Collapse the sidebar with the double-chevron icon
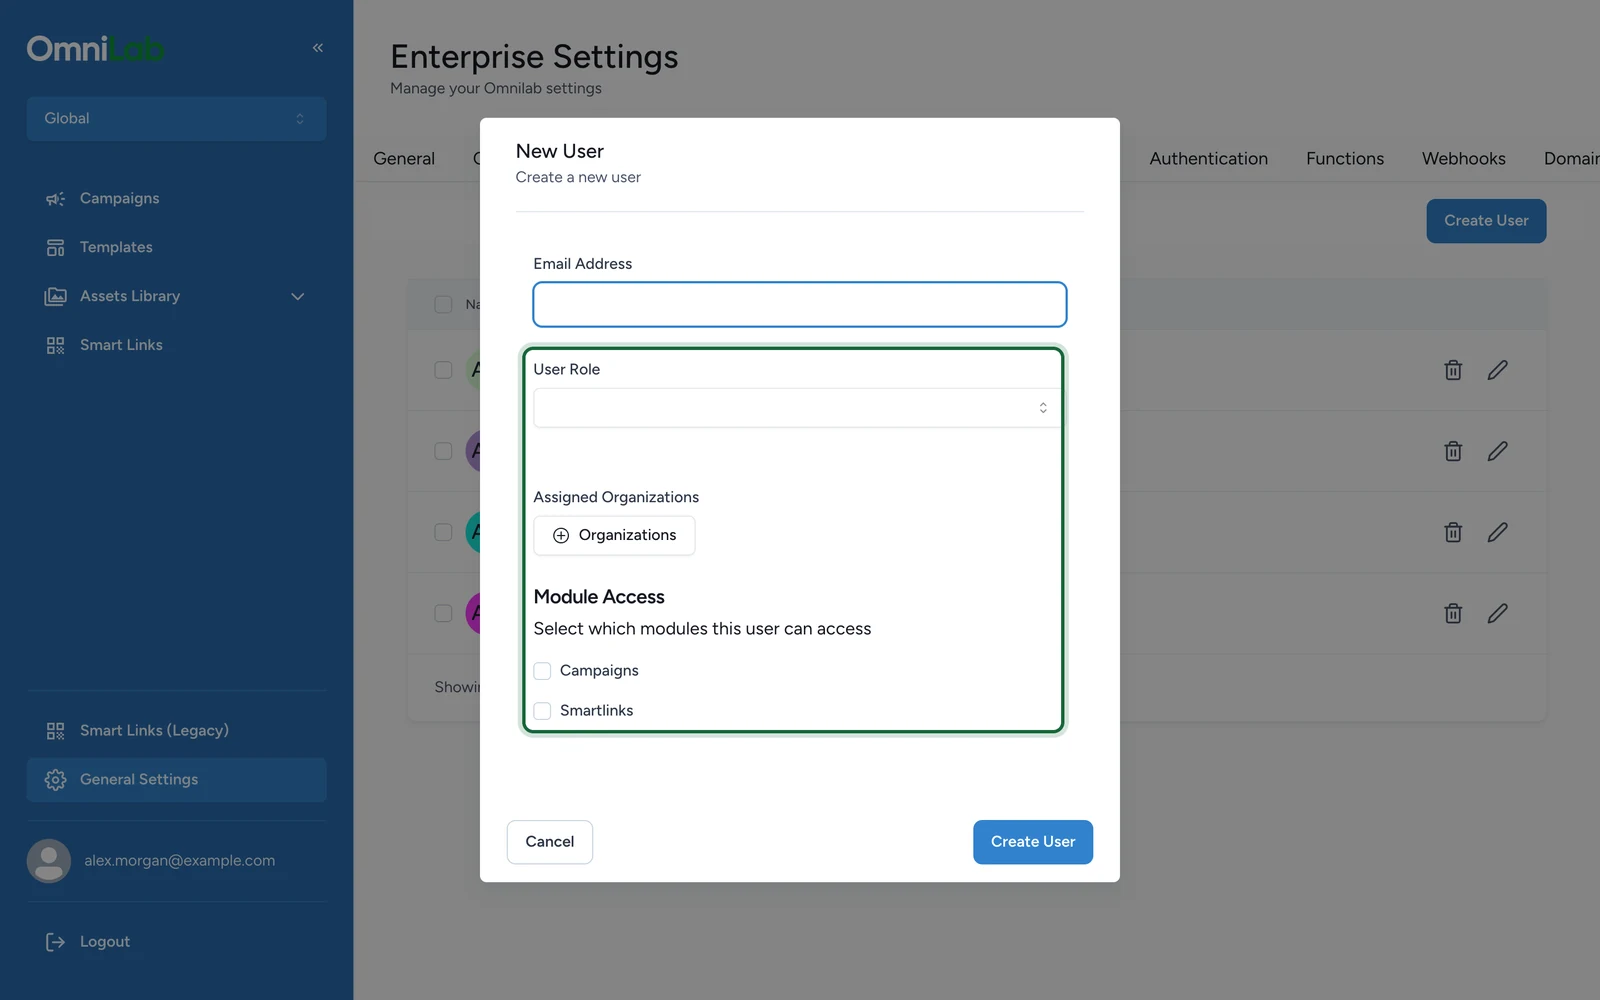Screen dimensions: 1600x1000 click(318, 48)
